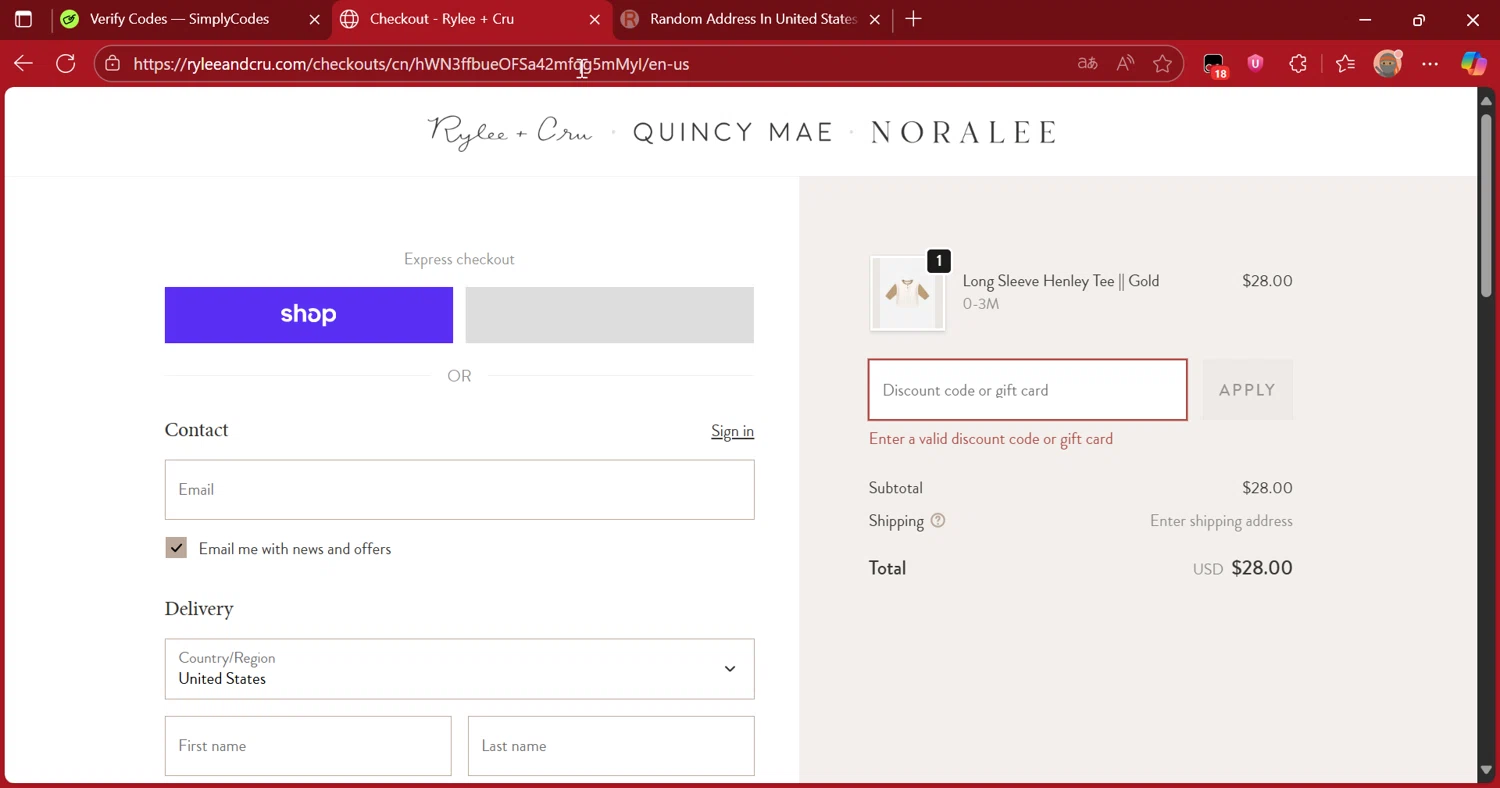
Task: Click the 0-3M size text
Action: (981, 304)
